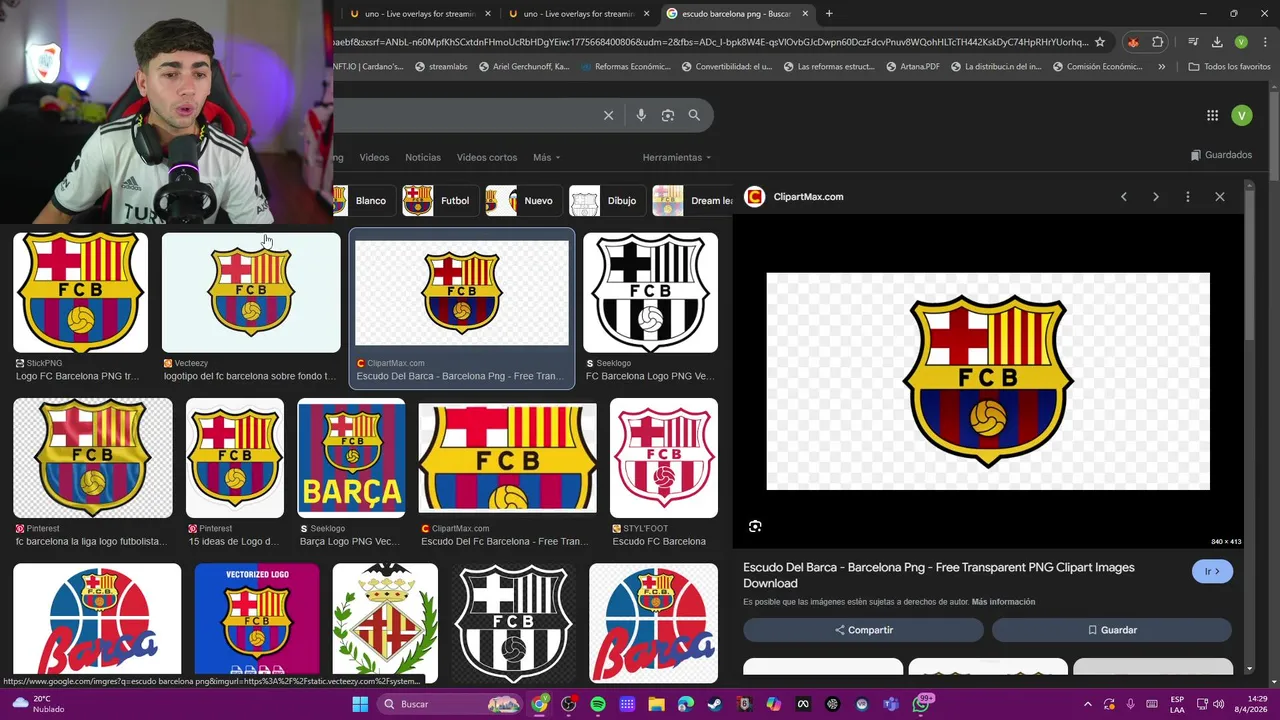The width and height of the screenshot is (1280, 720).
Task: Open Microsoft Teams from the taskbar
Action: tap(891, 704)
